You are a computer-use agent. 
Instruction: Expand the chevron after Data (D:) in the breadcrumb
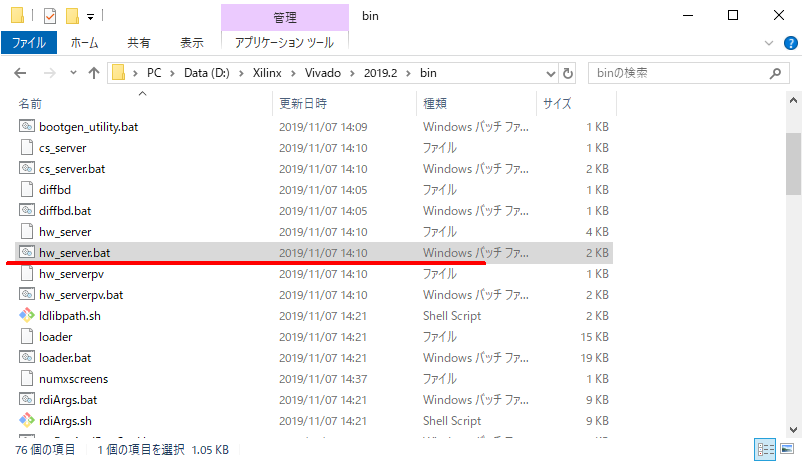(x=241, y=73)
